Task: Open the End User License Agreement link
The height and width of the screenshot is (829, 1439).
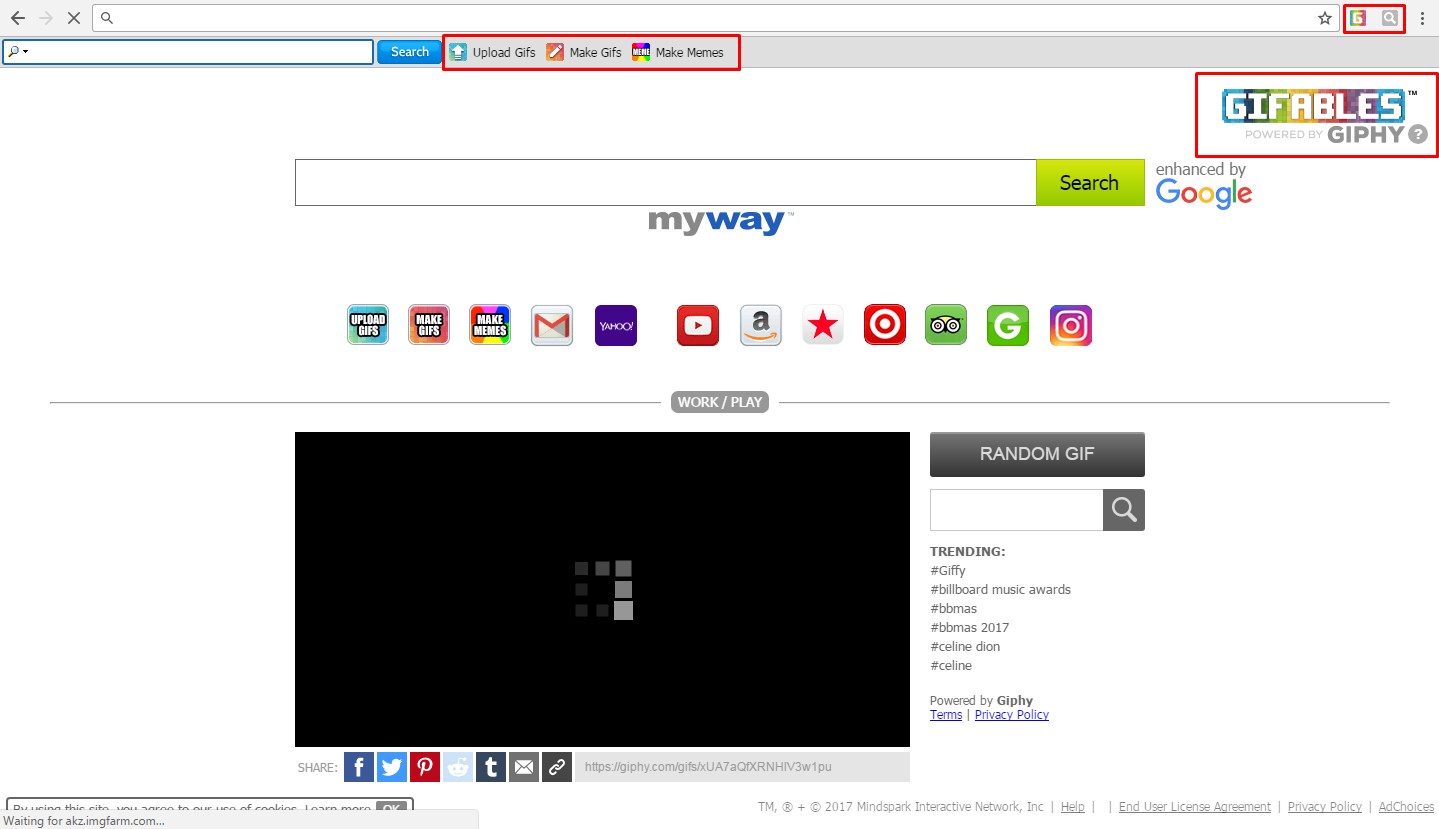Action: point(1195,807)
